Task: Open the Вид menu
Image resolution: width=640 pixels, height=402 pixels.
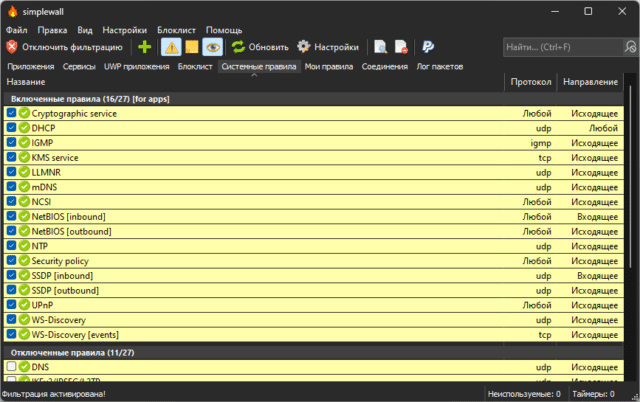Action: pyautogui.click(x=85, y=30)
